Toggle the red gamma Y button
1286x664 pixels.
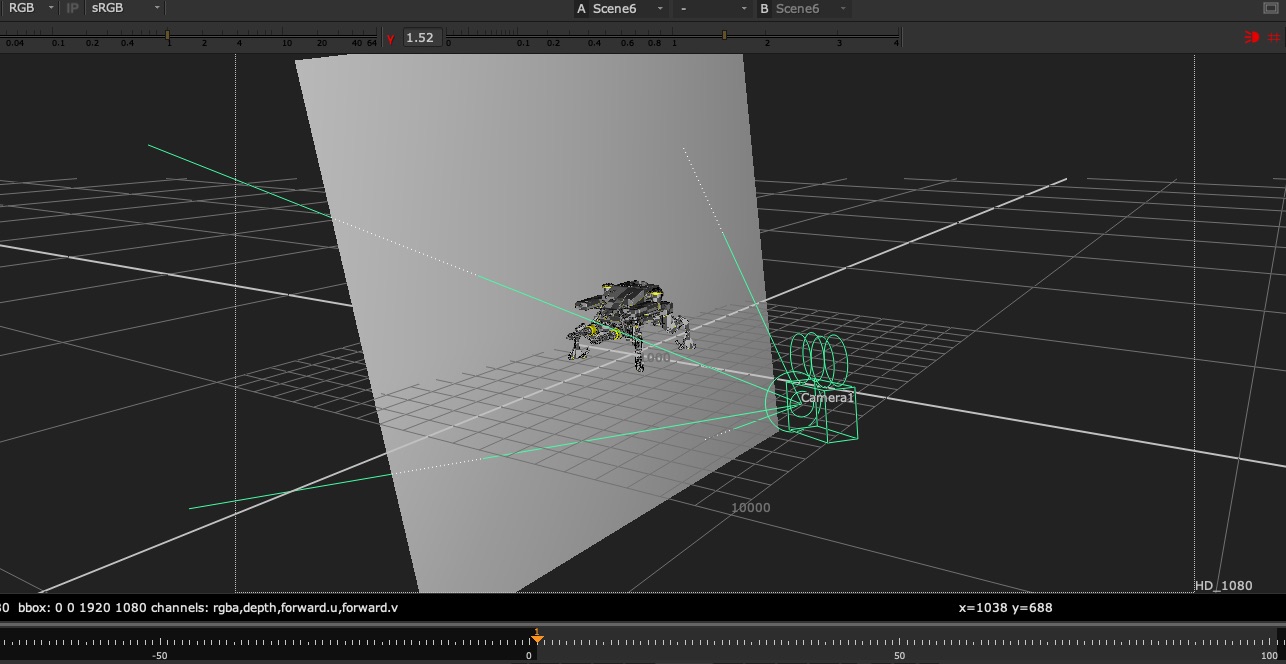[390, 38]
